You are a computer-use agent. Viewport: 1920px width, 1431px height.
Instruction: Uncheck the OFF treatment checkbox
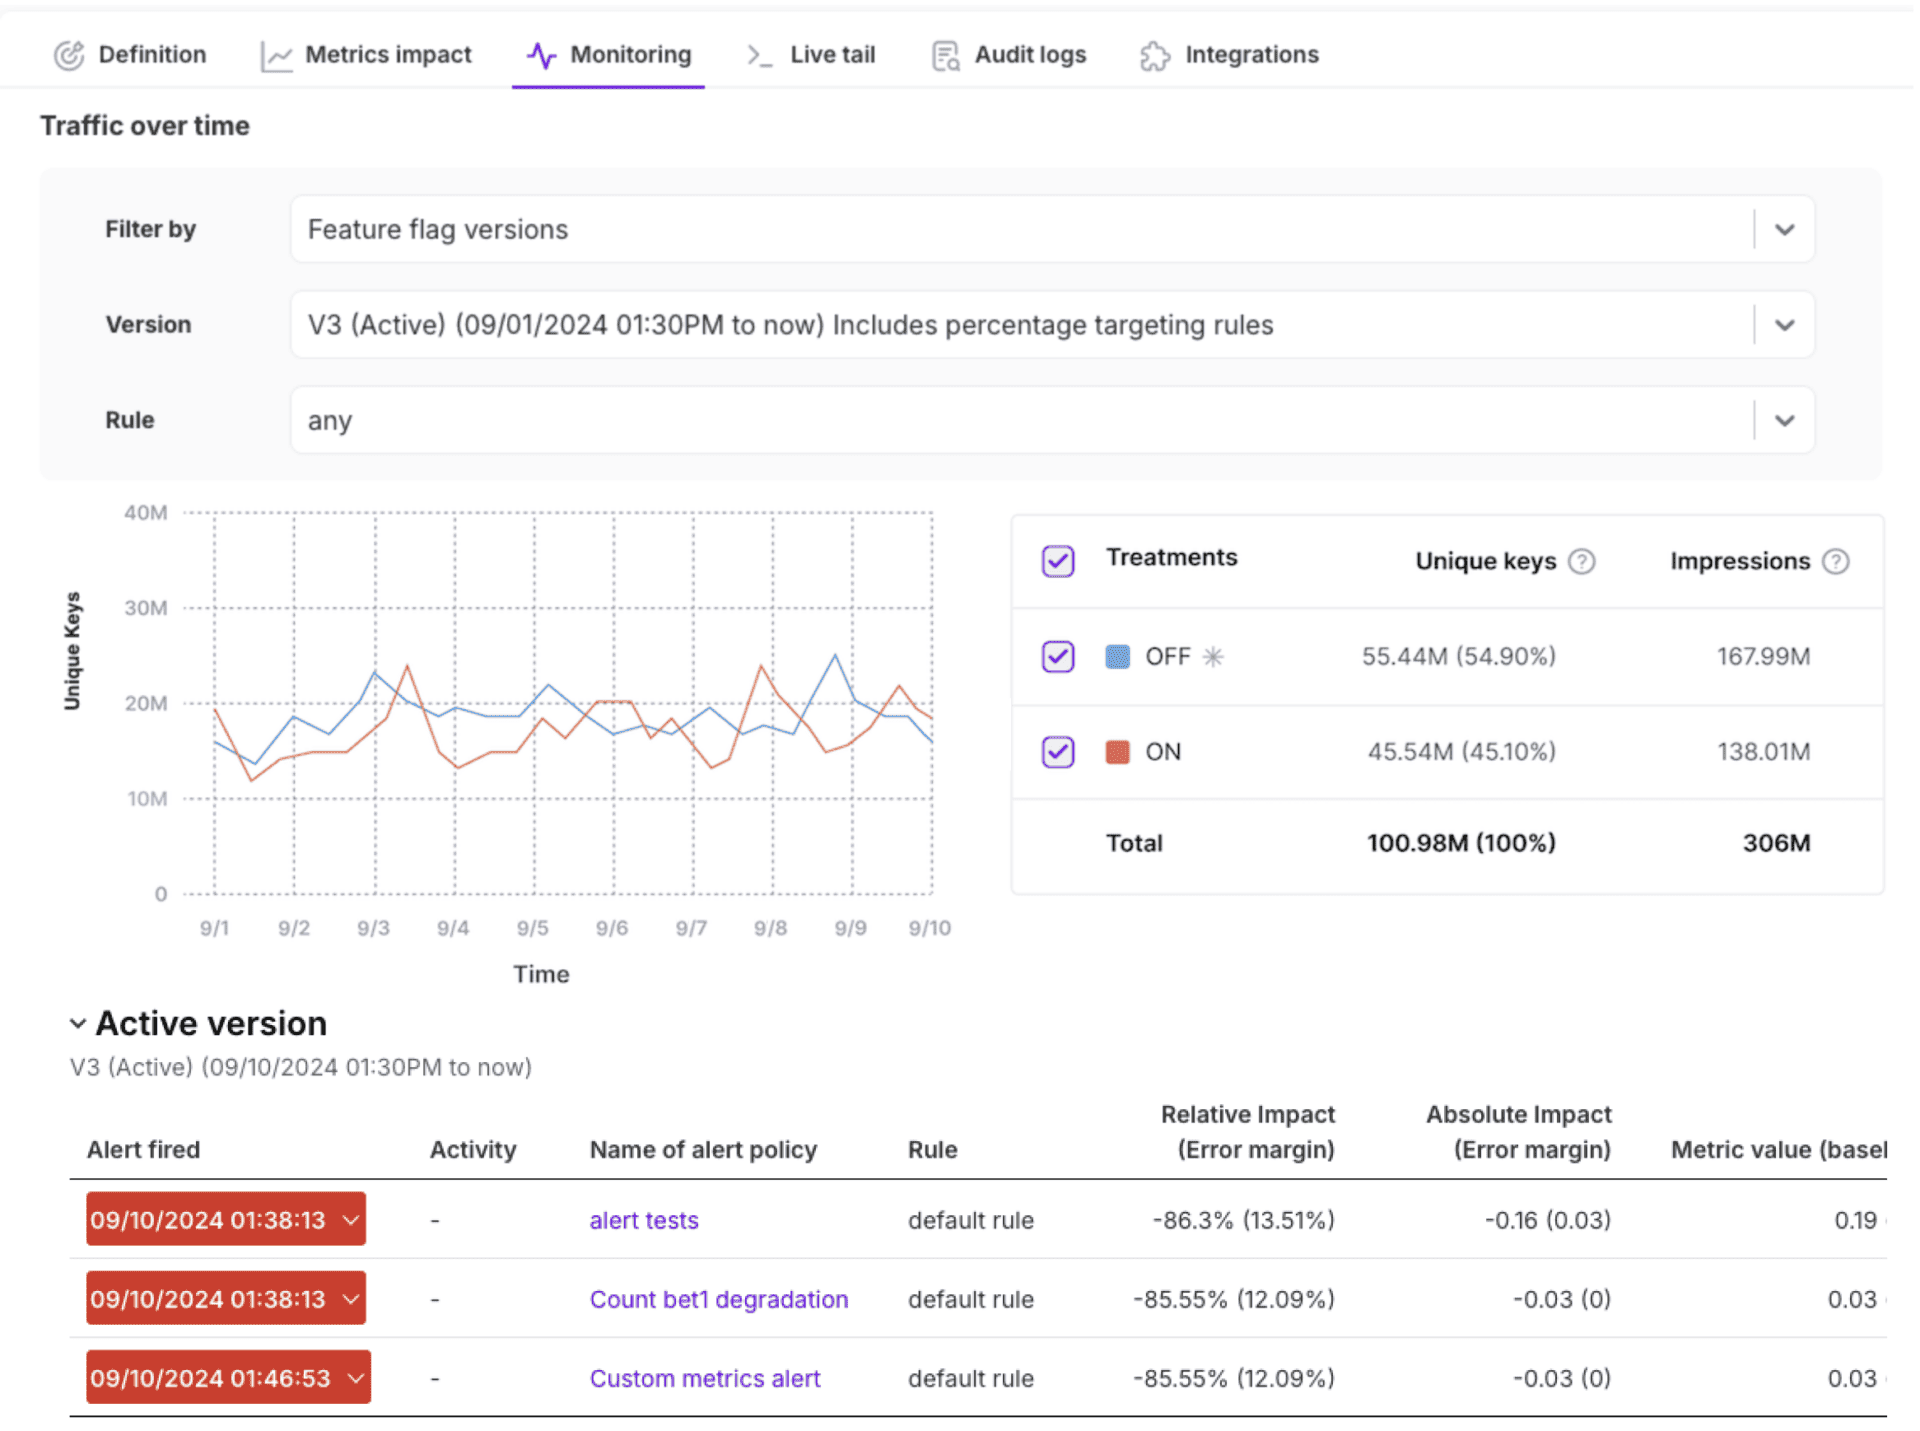1058,657
